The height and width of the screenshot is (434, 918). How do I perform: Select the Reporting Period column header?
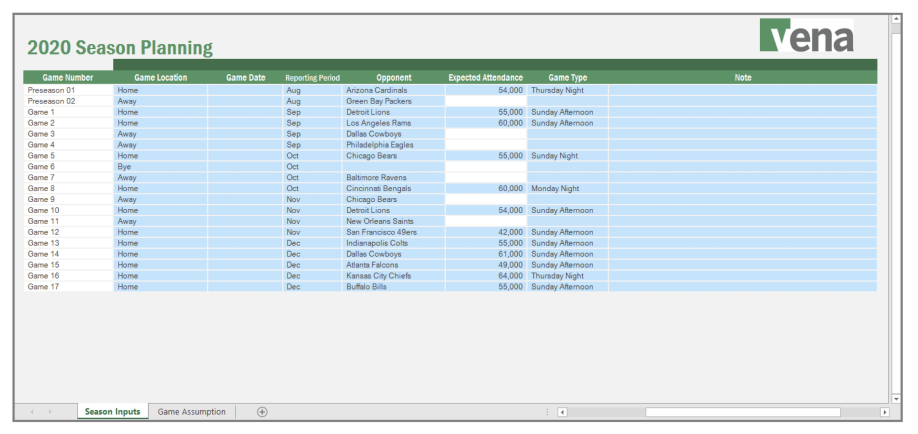(312, 77)
